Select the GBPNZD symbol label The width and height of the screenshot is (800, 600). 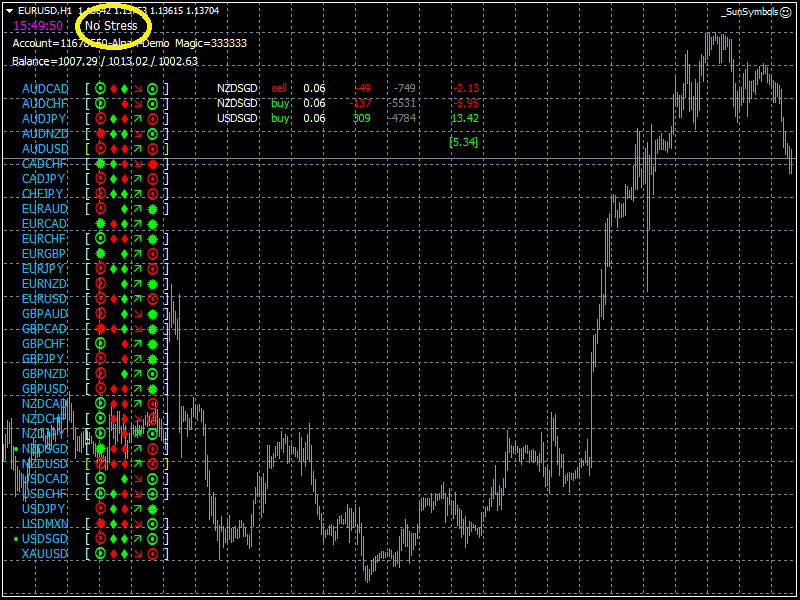pyautogui.click(x=45, y=373)
